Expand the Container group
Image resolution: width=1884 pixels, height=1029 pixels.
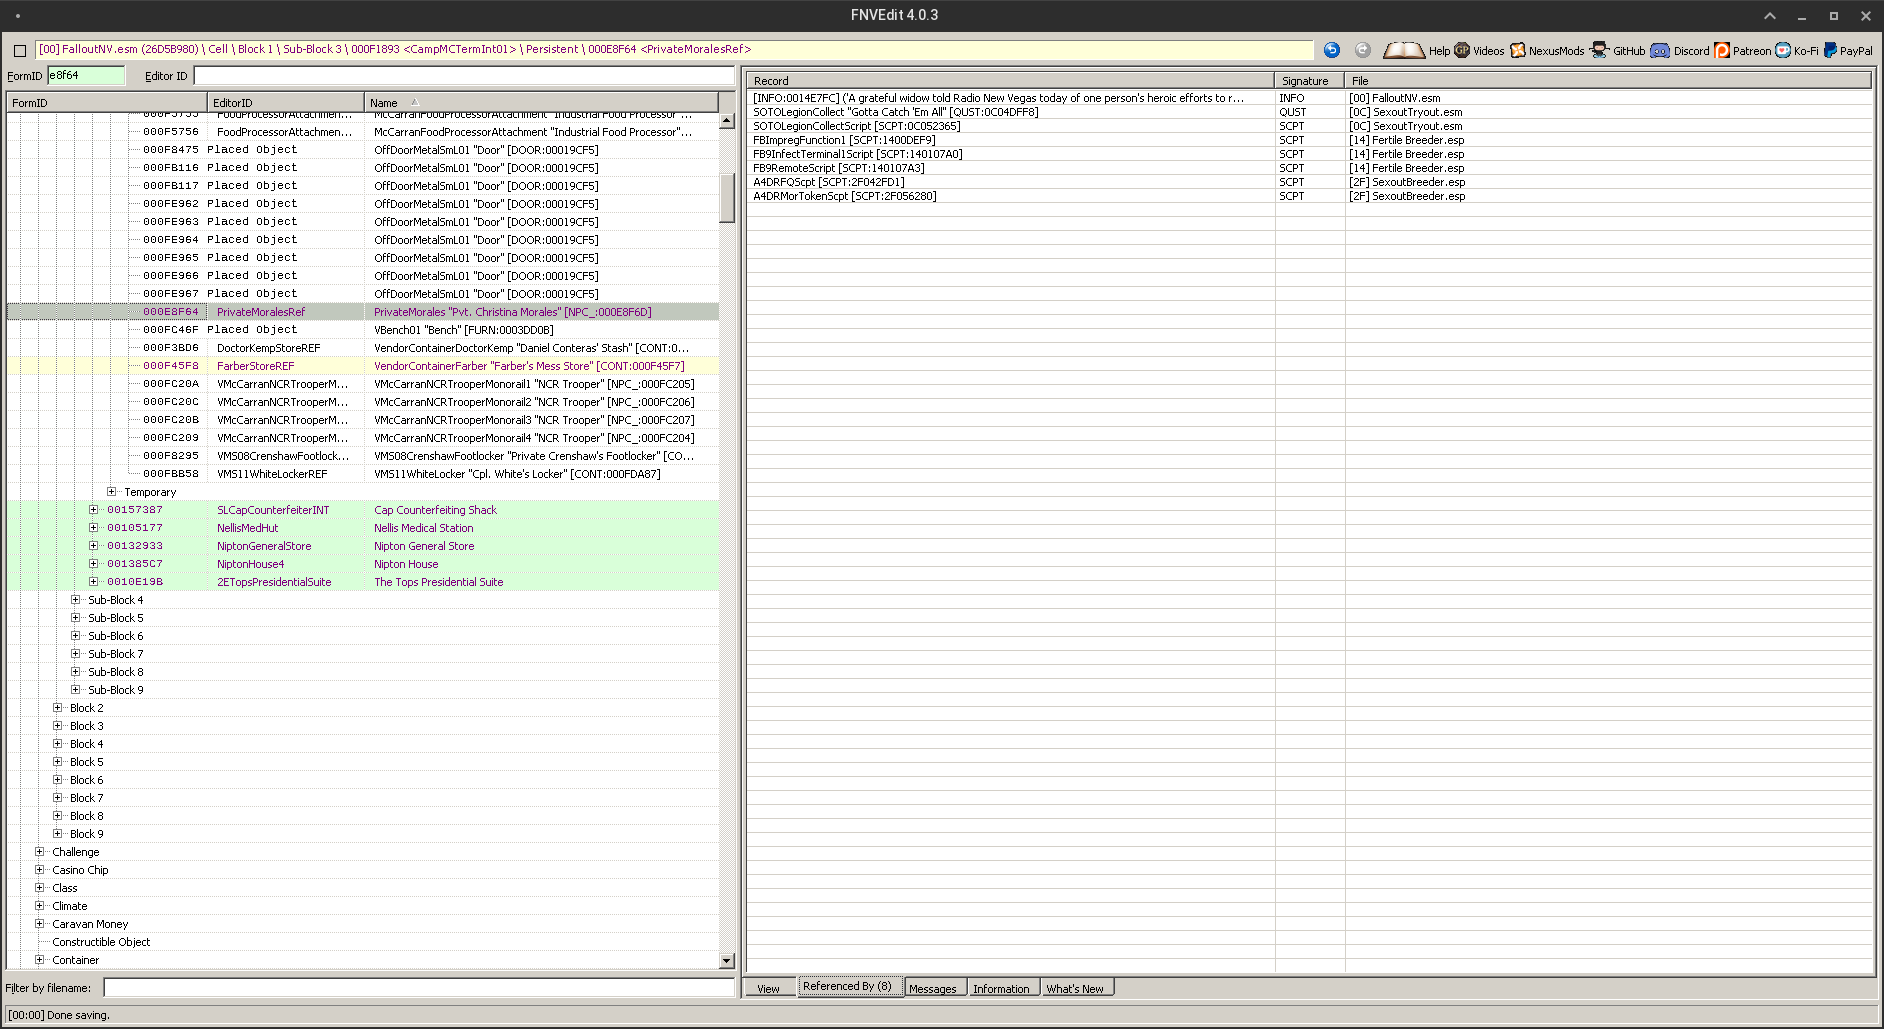(39, 960)
